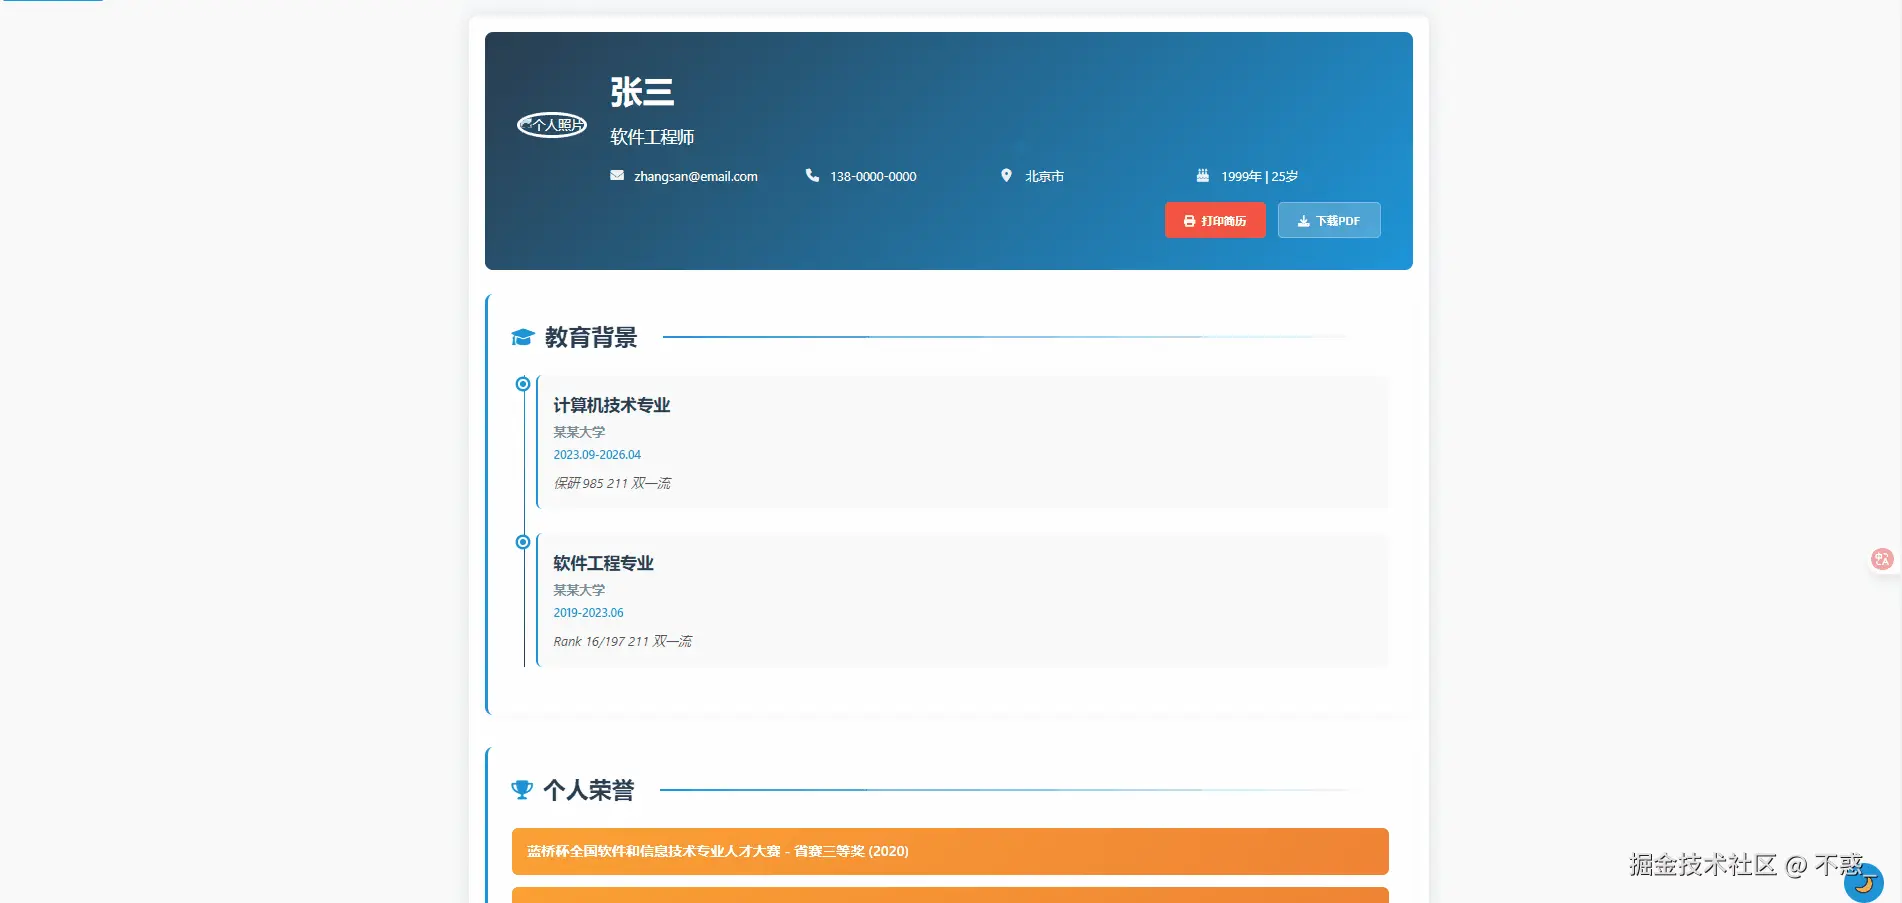Click the 个人照片 avatar placeholder
The height and width of the screenshot is (903, 1902).
click(x=552, y=125)
